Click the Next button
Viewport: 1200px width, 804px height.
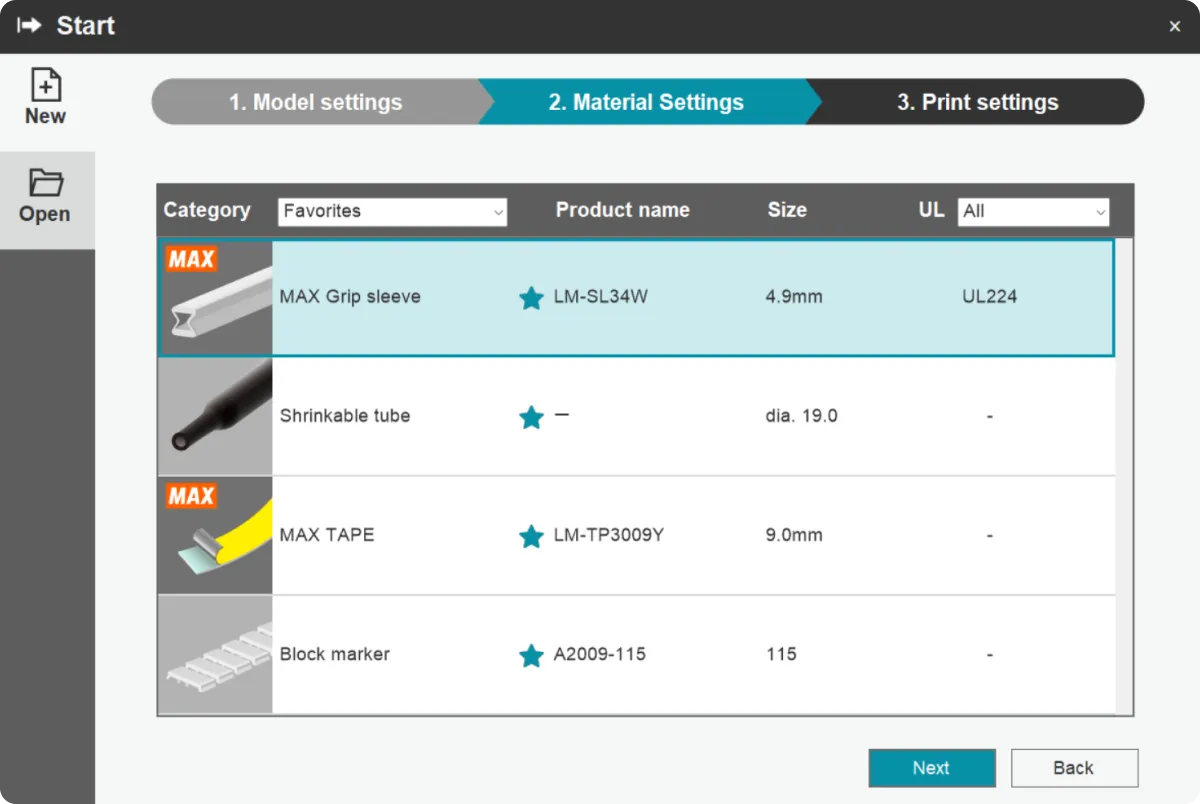coord(932,768)
